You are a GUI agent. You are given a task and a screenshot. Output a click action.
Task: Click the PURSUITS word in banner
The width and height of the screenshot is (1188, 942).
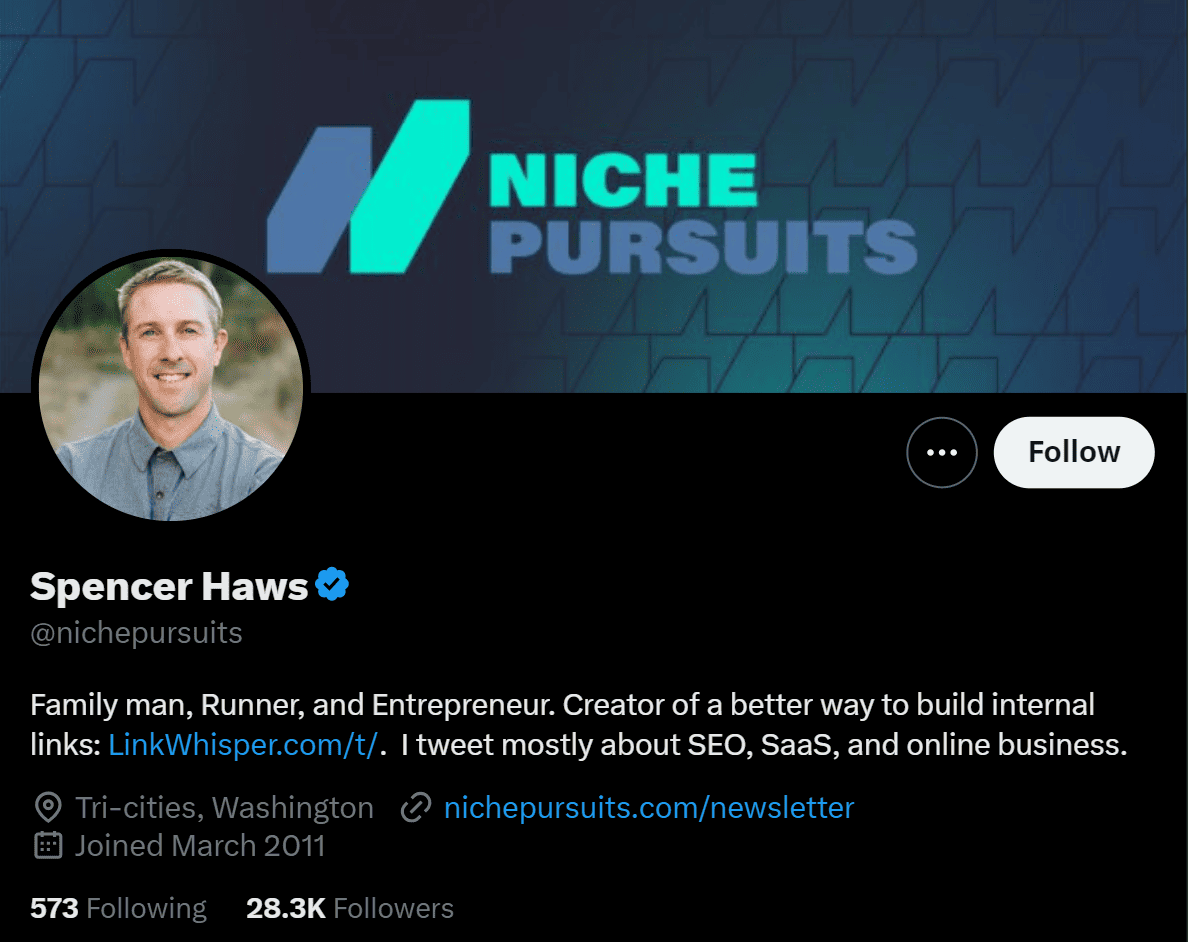coord(704,247)
